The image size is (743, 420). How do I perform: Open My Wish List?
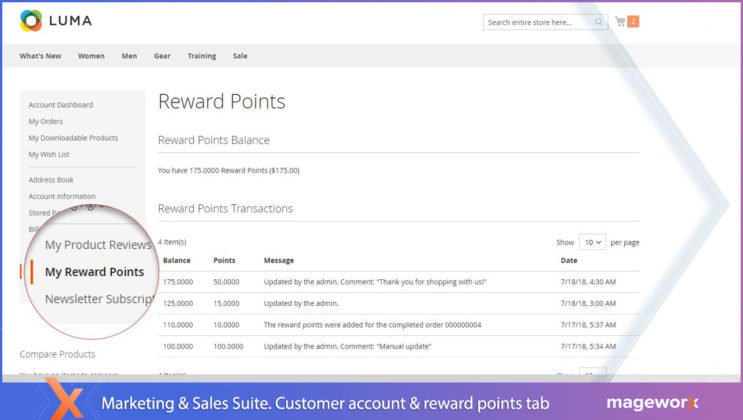coord(49,155)
